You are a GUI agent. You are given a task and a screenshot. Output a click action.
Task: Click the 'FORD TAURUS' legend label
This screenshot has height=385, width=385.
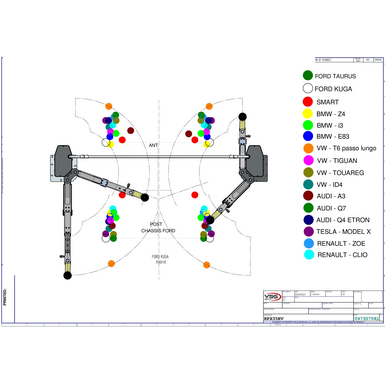[x=335, y=76]
